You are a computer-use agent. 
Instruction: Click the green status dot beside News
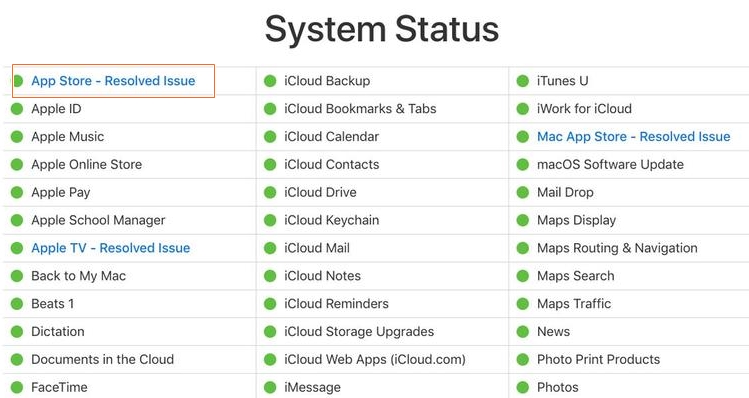click(x=523, y=332)
